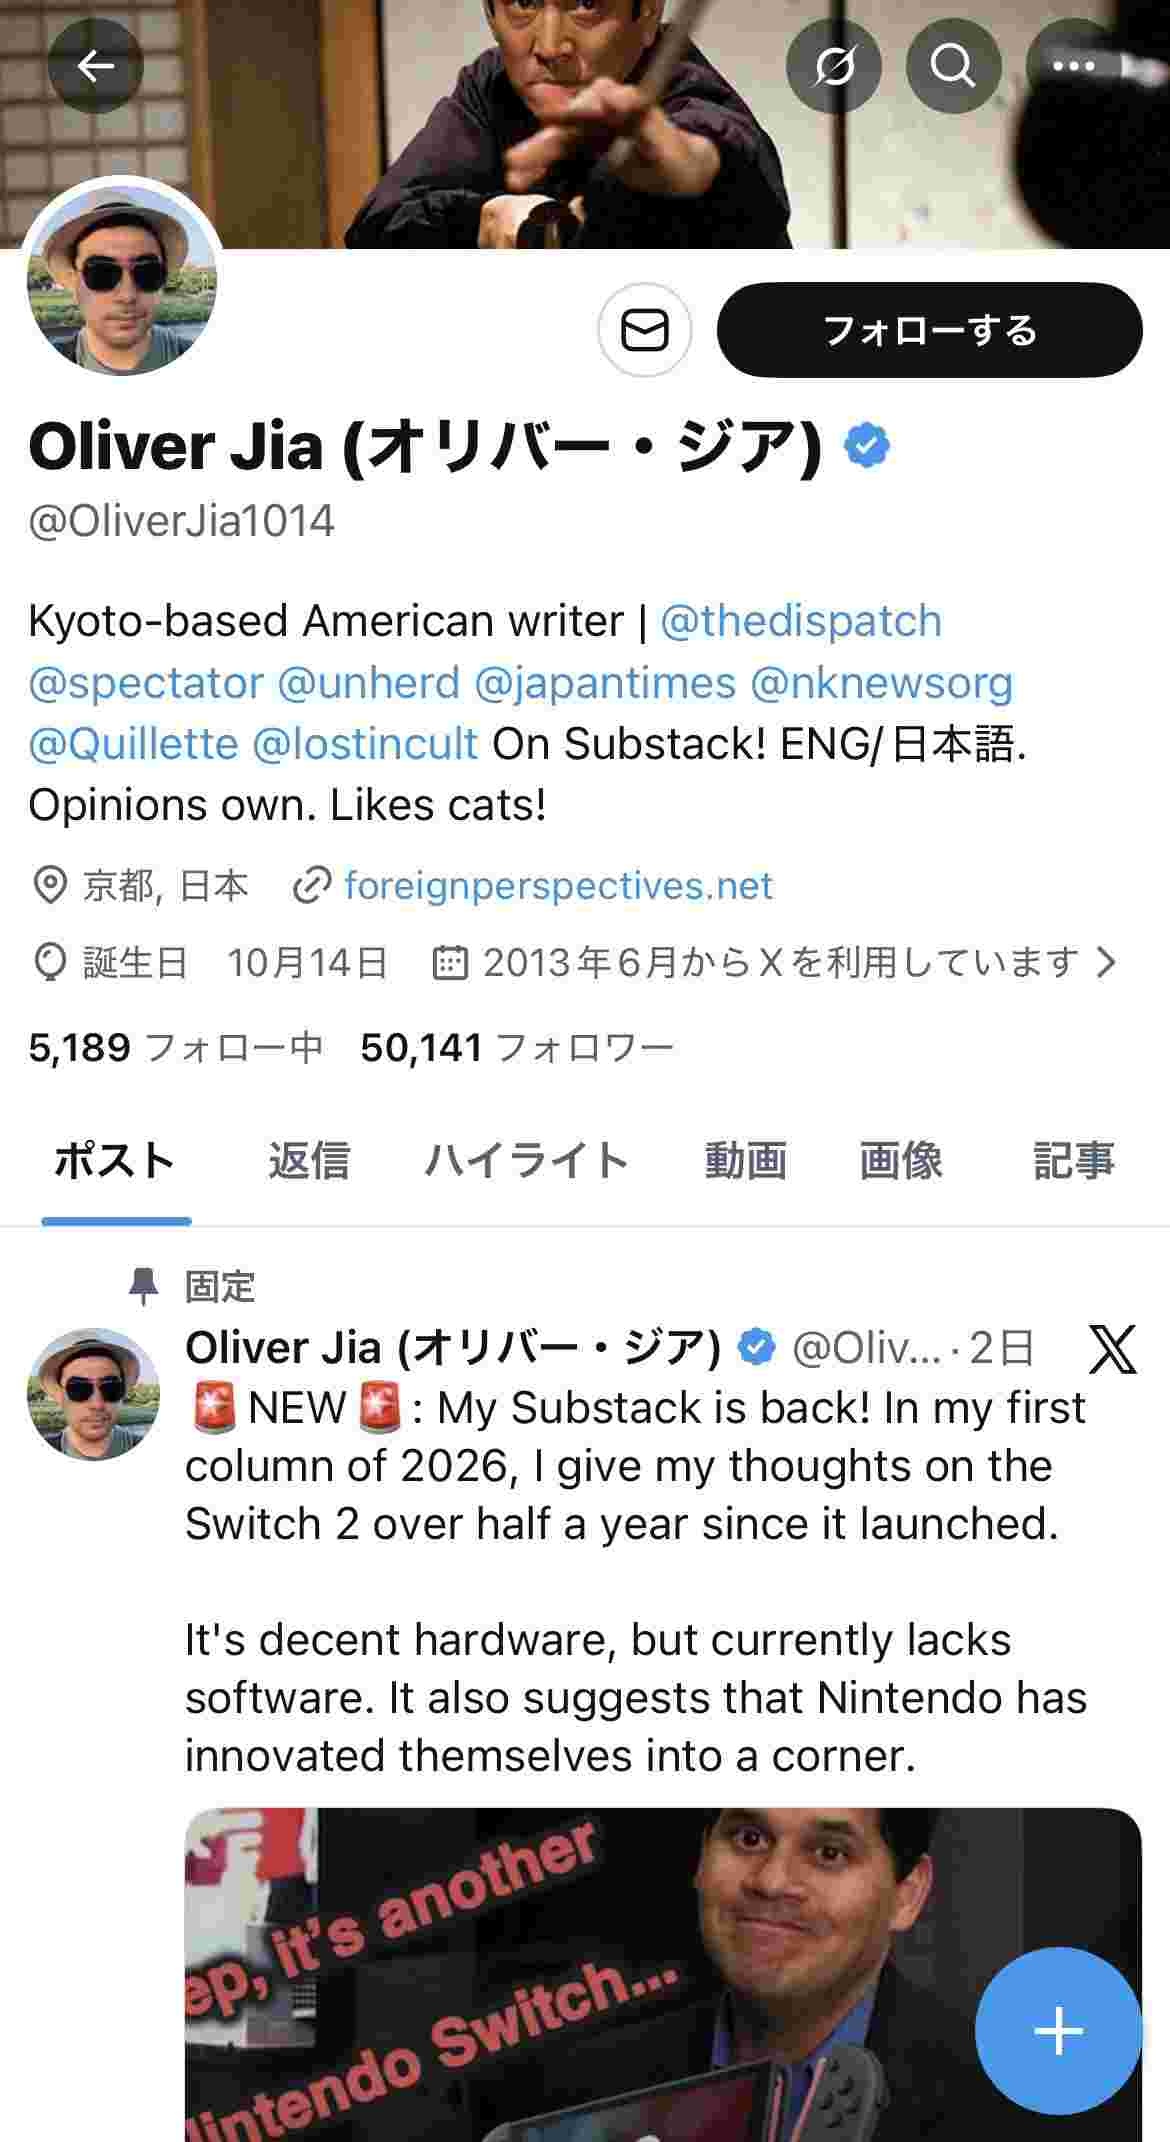The height and width of the screenshot is (2142, 1170).
Task: Tap the envelope message icon
Action: 645,330
